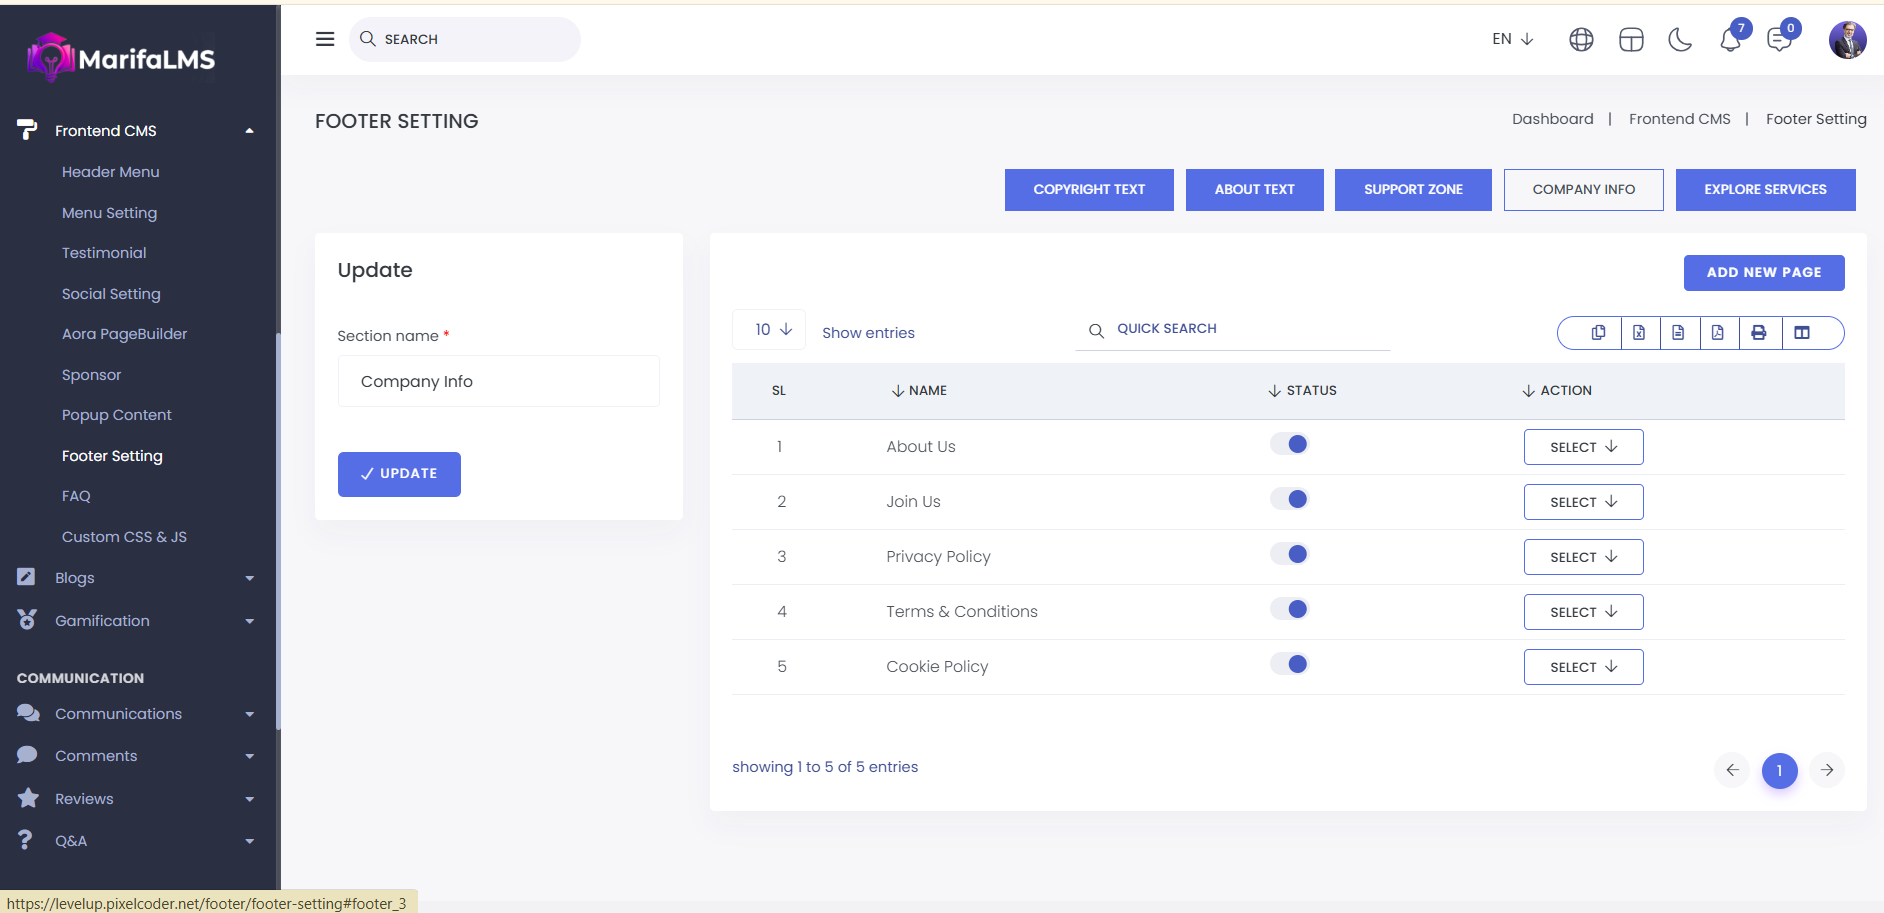Export table as PDF
The width and height of the screenshot is (1884, 913).
[1717, 333]
